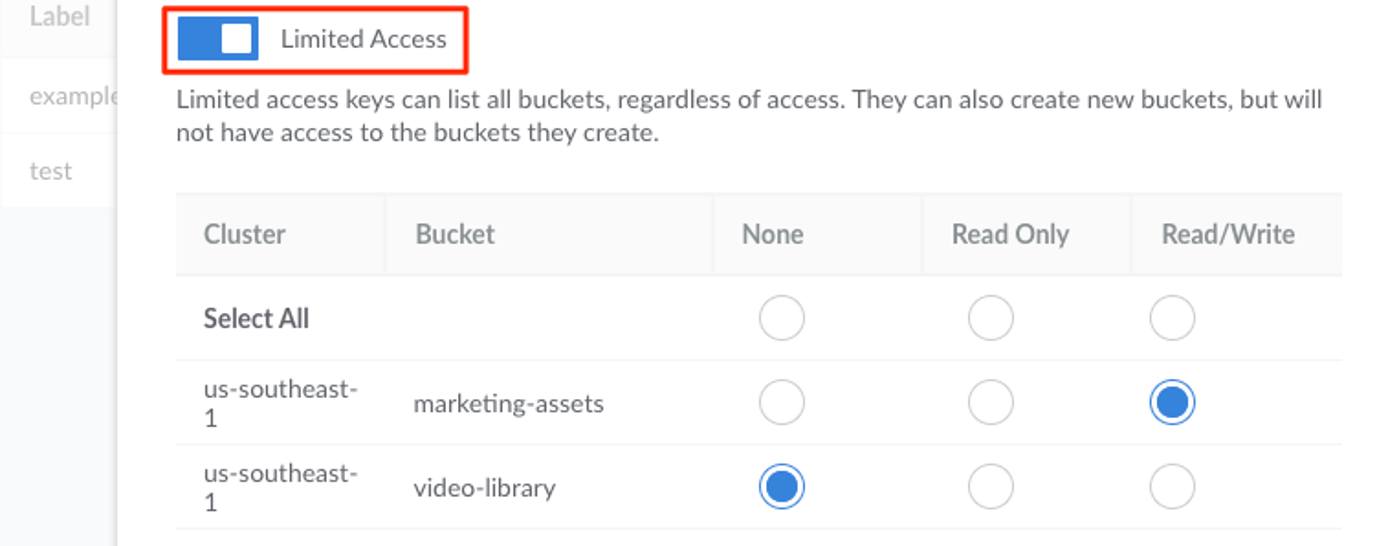Click the marketing-assets bucket name
The height and width of the screenshot is (546, 1388).
click(508, 404)
